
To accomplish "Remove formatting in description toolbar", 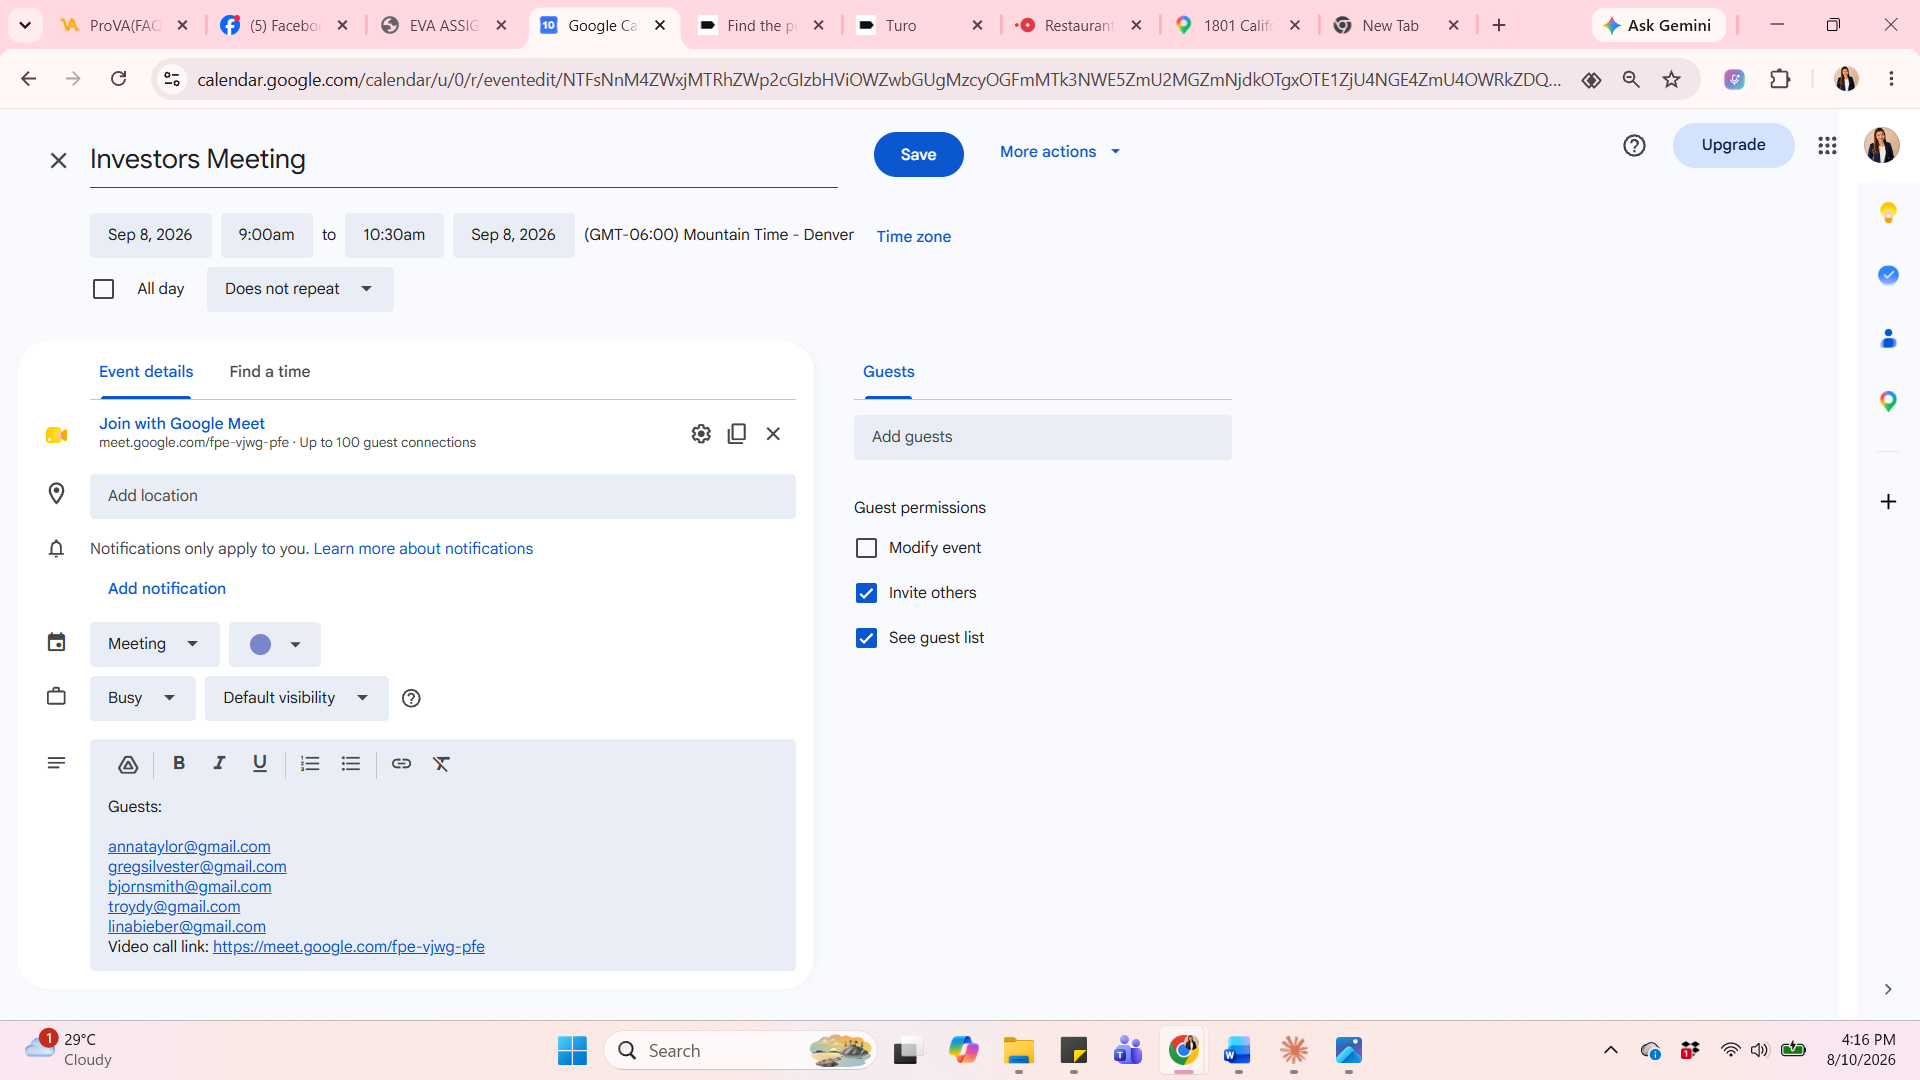I will [441, 764].
